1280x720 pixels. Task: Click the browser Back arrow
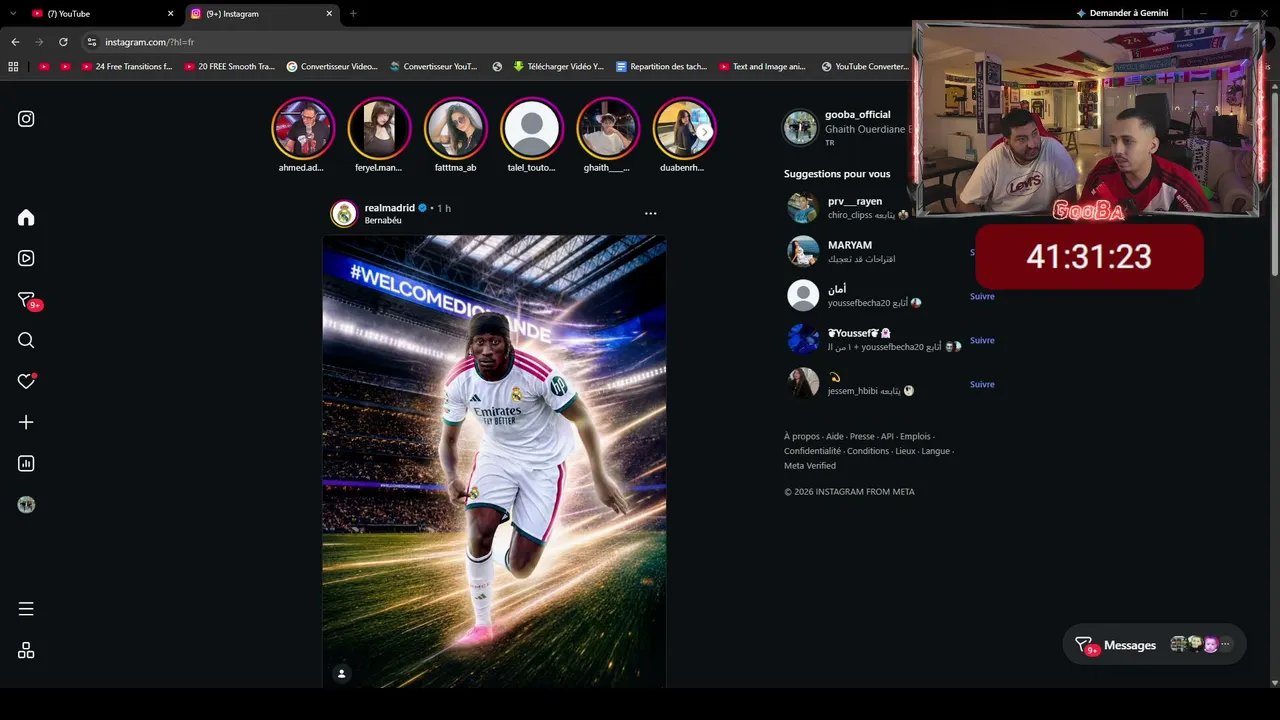pyautogui.click(x=15, y=42)
